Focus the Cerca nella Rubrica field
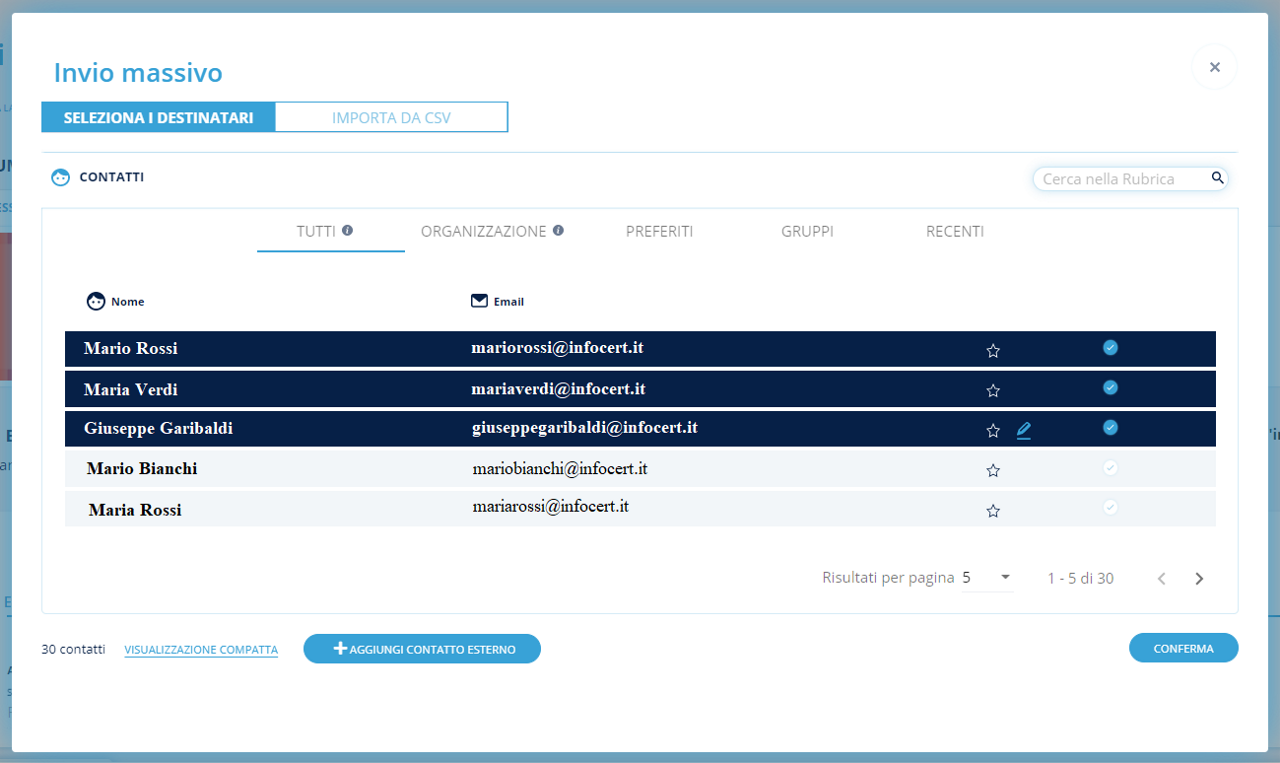Screen dimensions: 1280x763 (1120, 179)
